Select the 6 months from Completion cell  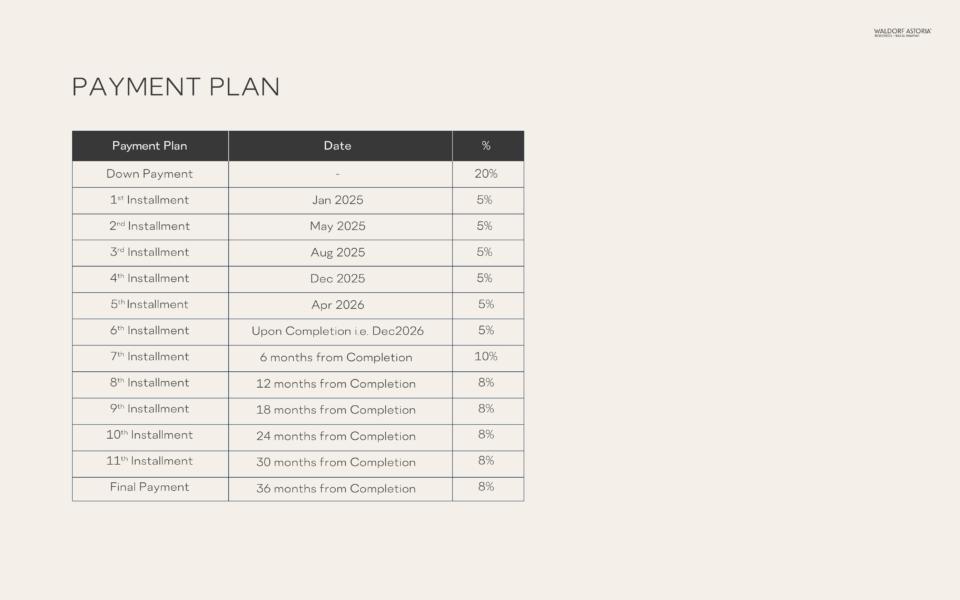coord(336,358)
